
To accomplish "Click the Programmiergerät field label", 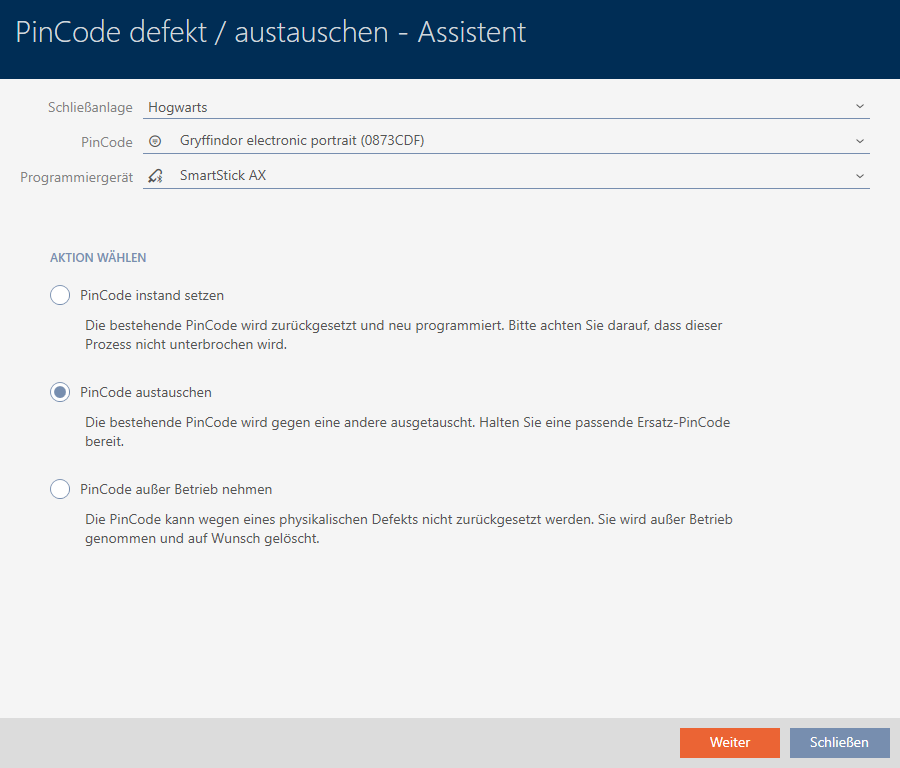I will point(77,177).
